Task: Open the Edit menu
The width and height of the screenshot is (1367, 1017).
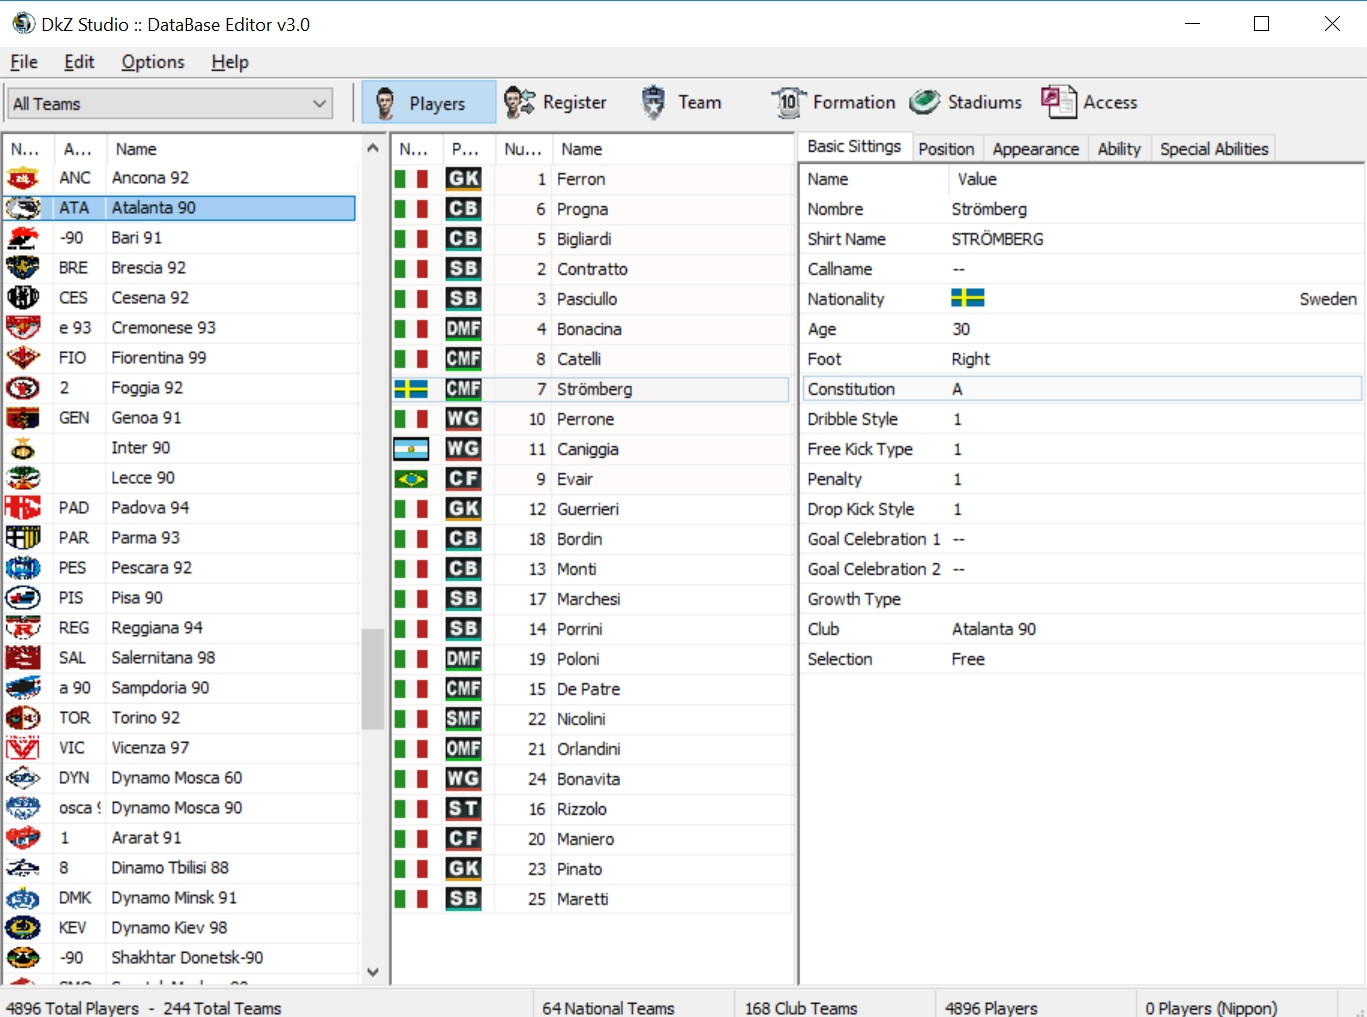Action: [x=79, y=62]
